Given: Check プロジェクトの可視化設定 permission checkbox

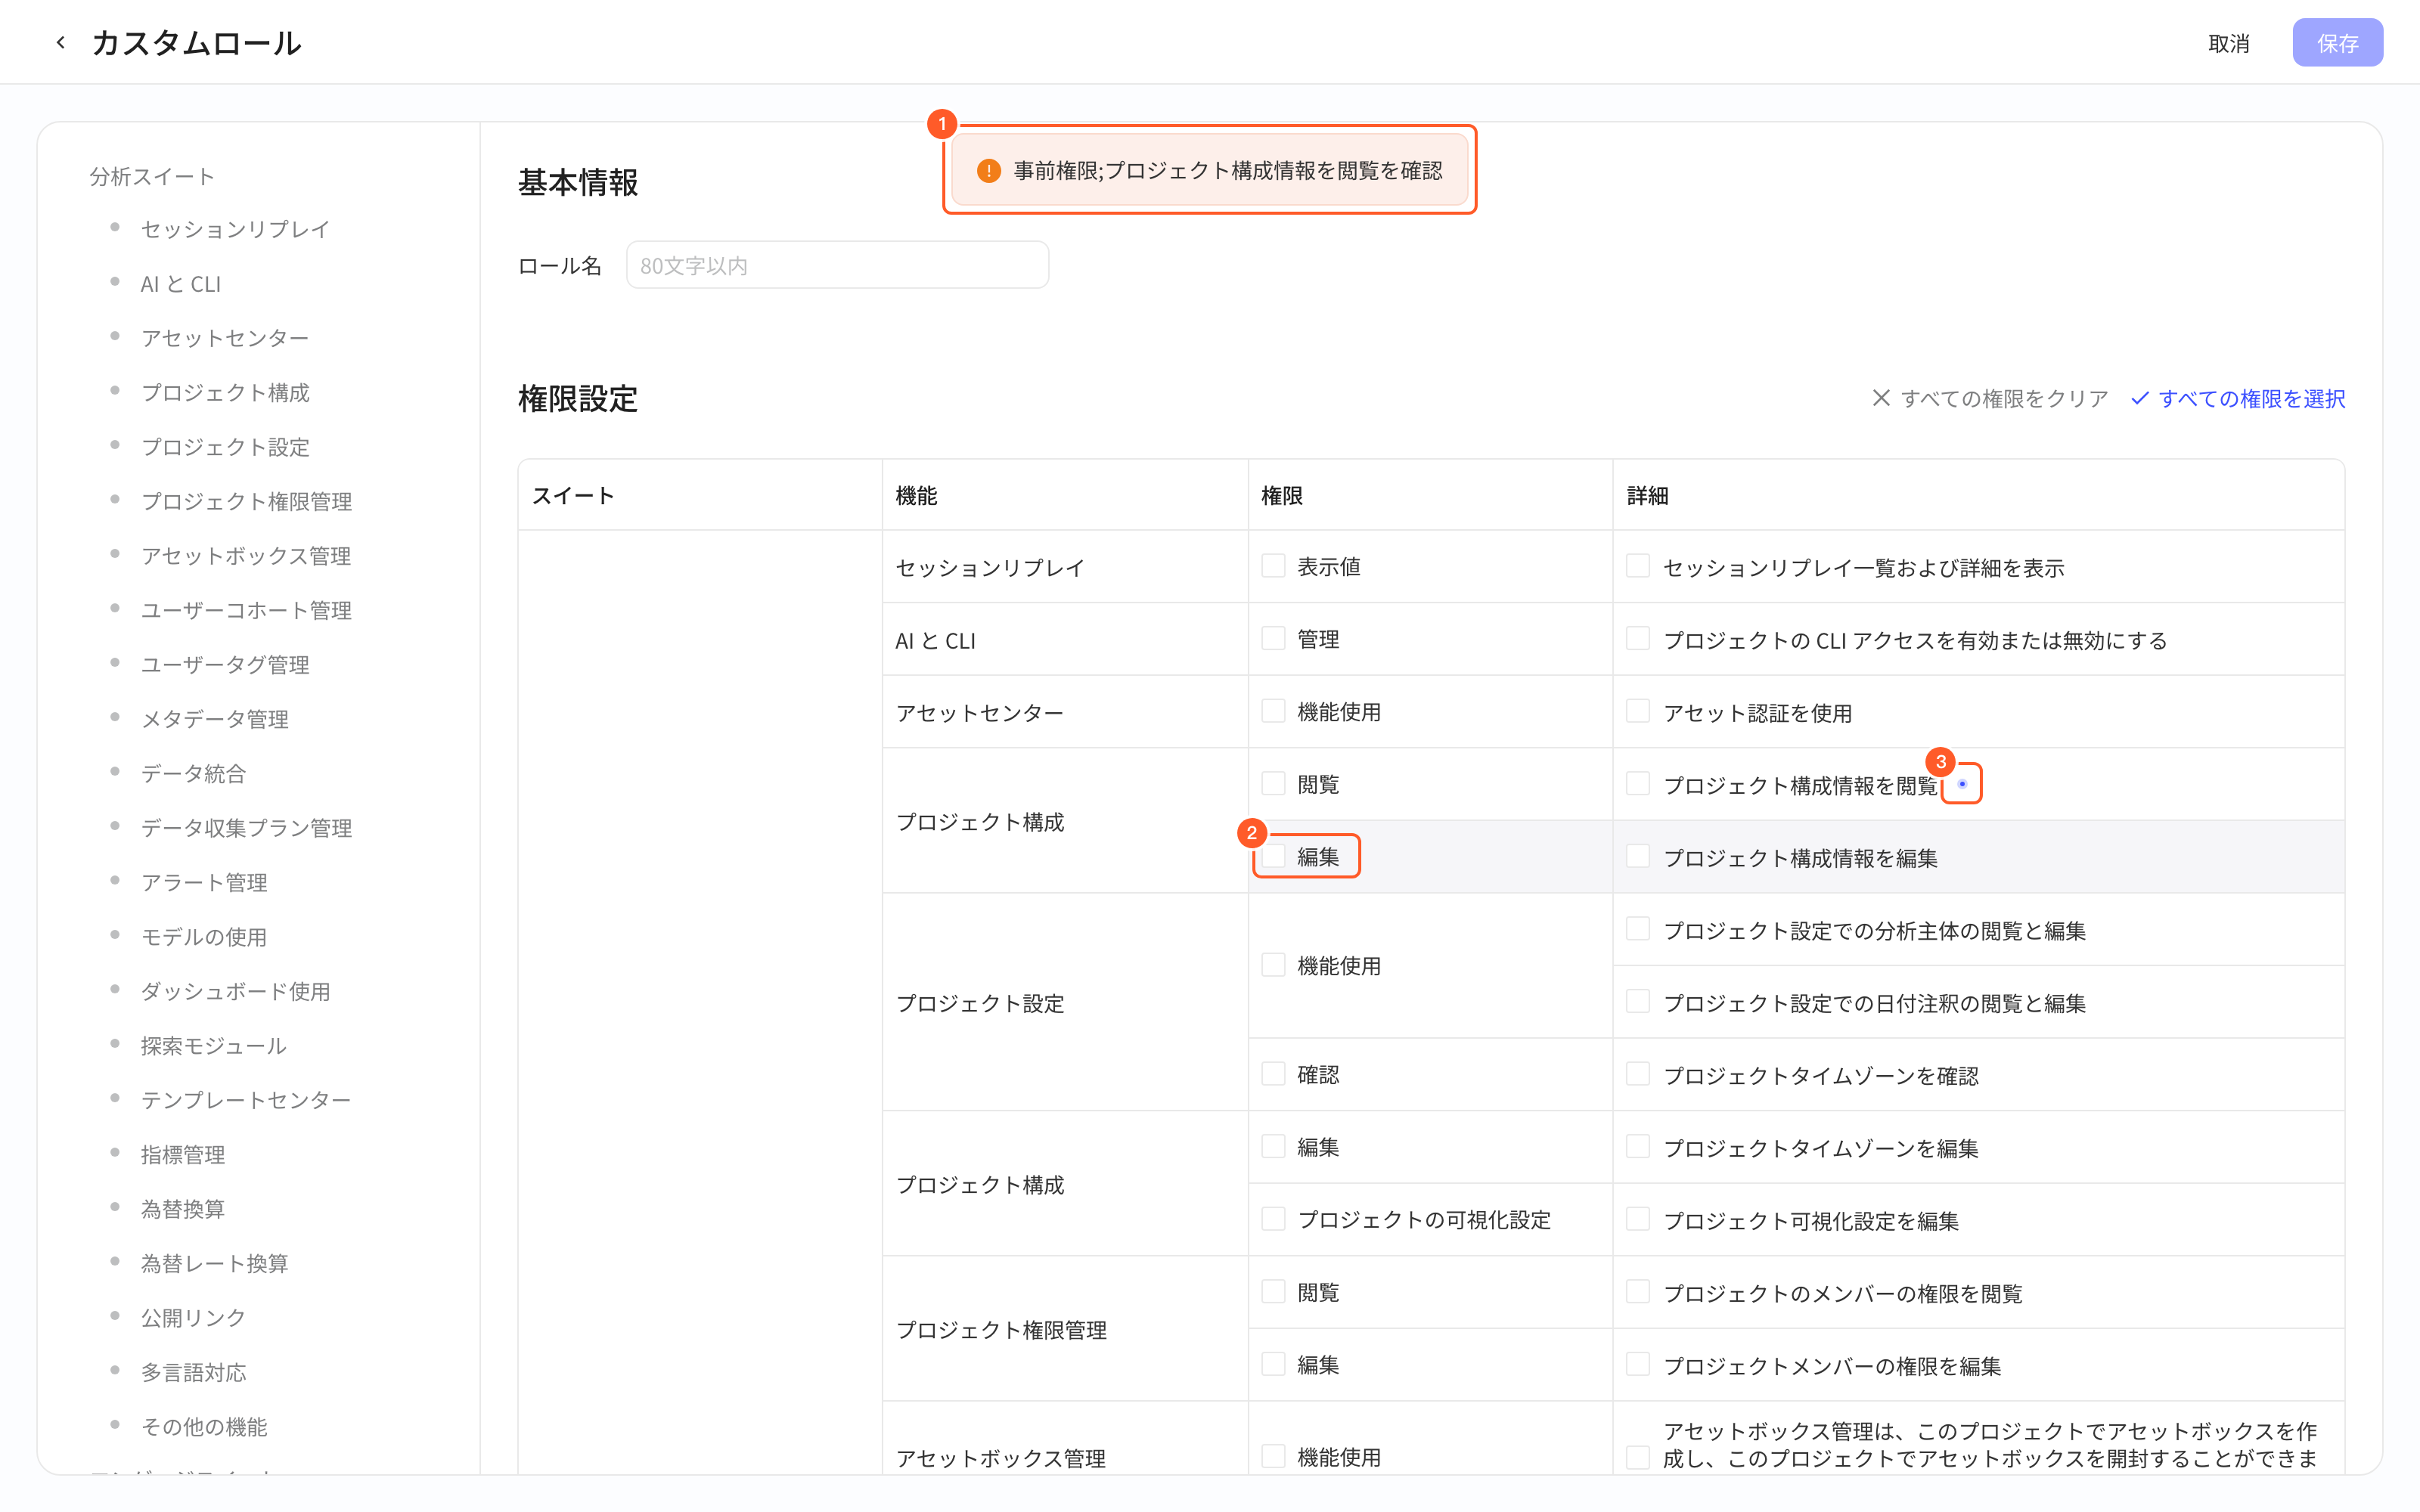Looking at the screenshot, I should pos(1273,1219).
